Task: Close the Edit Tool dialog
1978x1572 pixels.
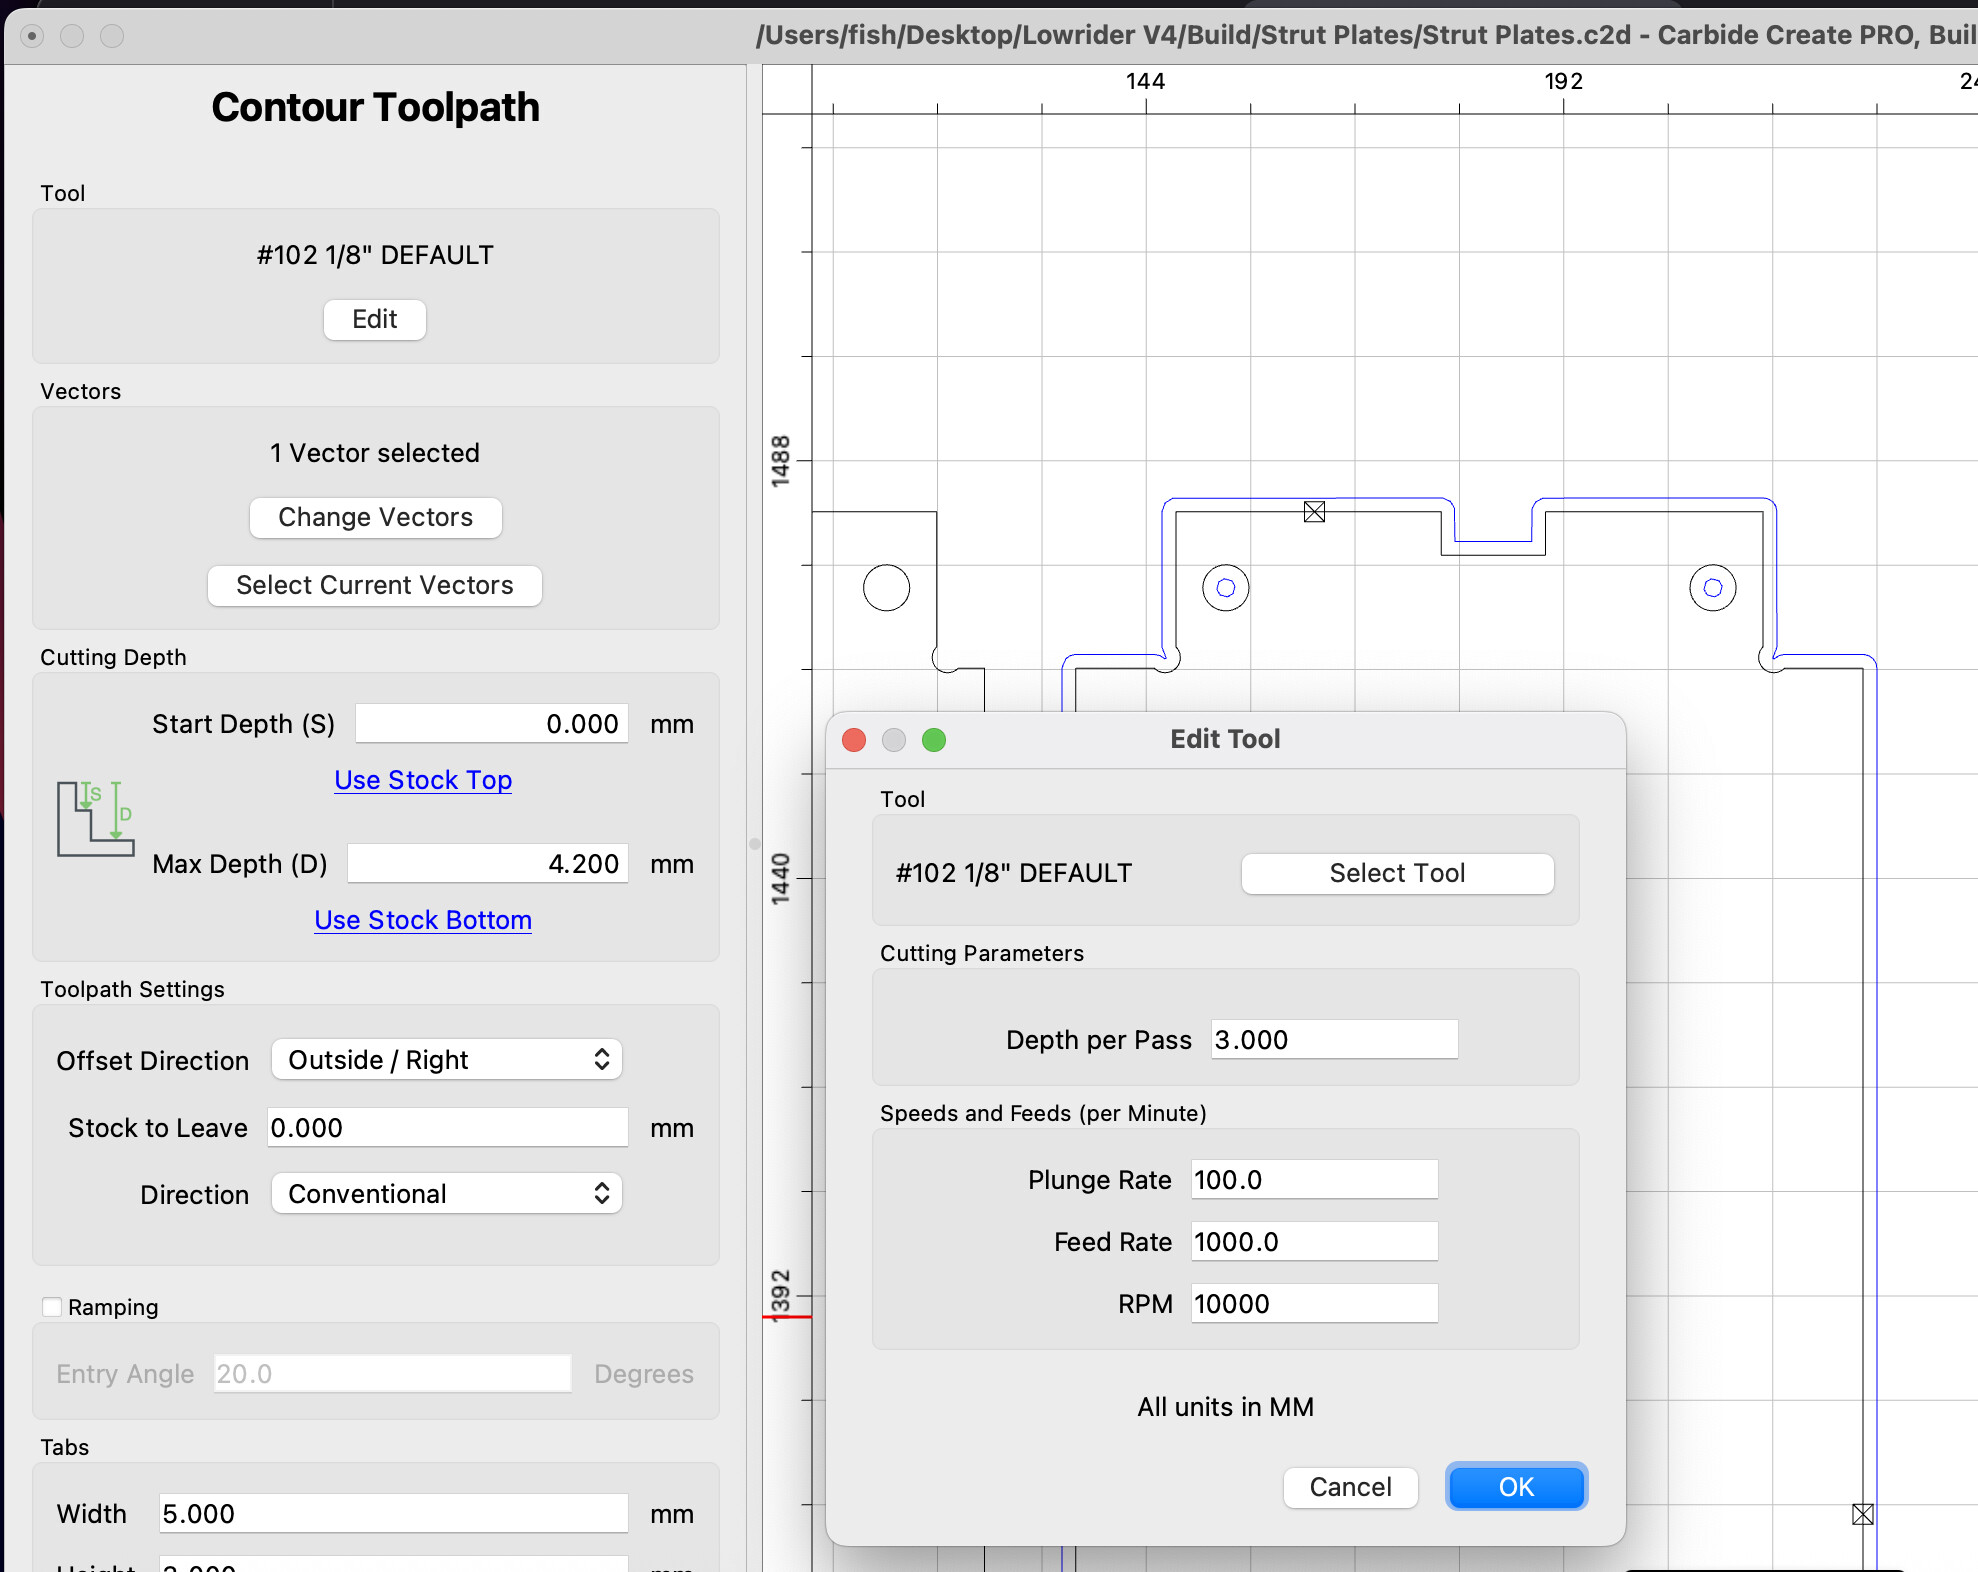Action: (x=854, y=740)
